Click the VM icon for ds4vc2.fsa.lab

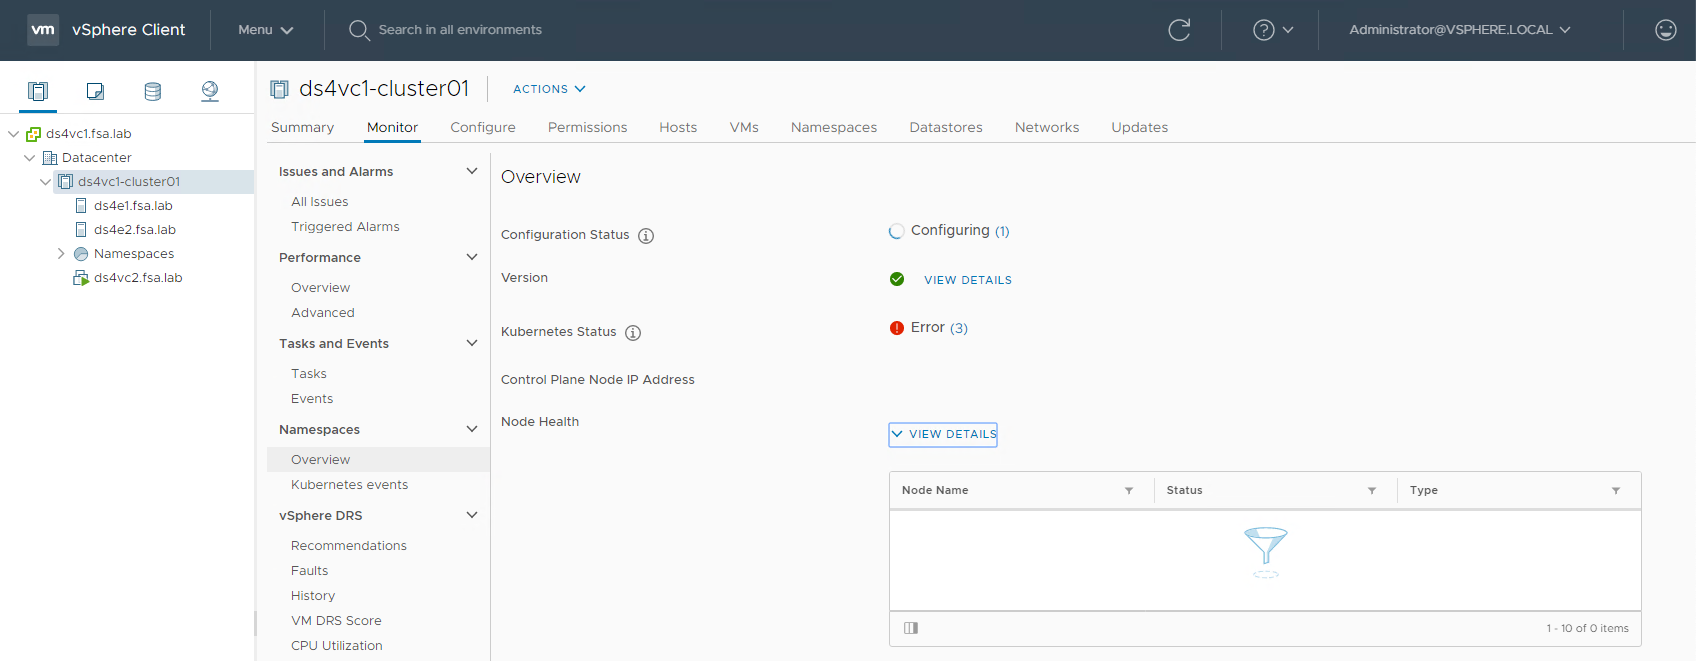(x=81, y=278)
